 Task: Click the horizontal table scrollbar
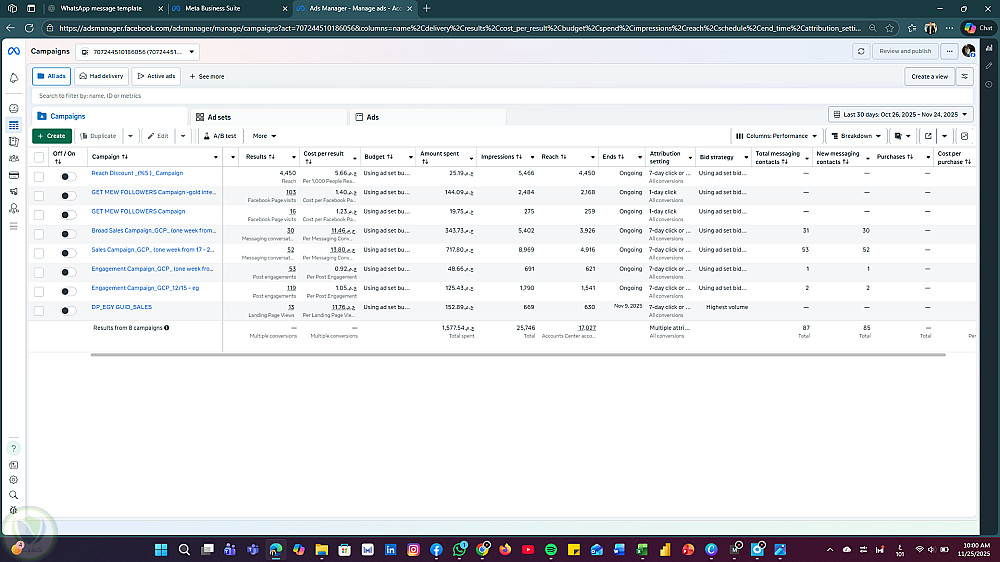[x=518, y=355]
